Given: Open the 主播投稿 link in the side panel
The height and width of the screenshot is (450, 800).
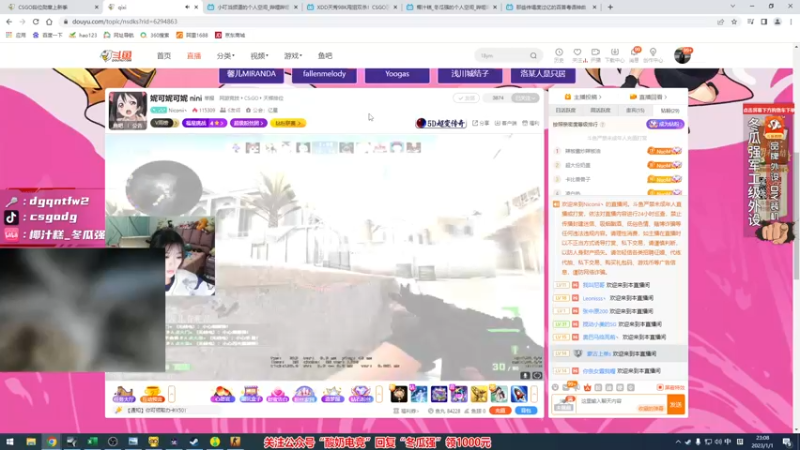Looking at the screenshot, I should 583,97.
